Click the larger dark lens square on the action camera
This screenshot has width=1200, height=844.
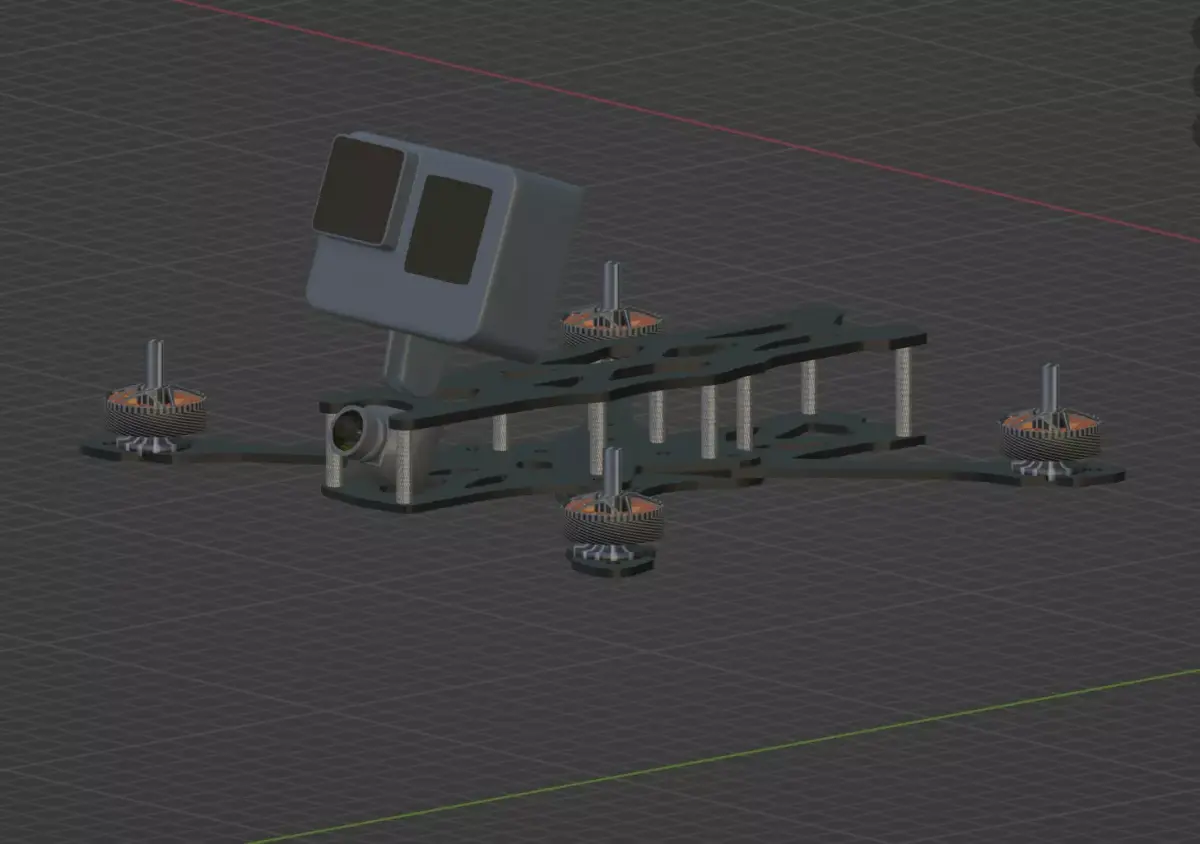click(x=358, y=190)
